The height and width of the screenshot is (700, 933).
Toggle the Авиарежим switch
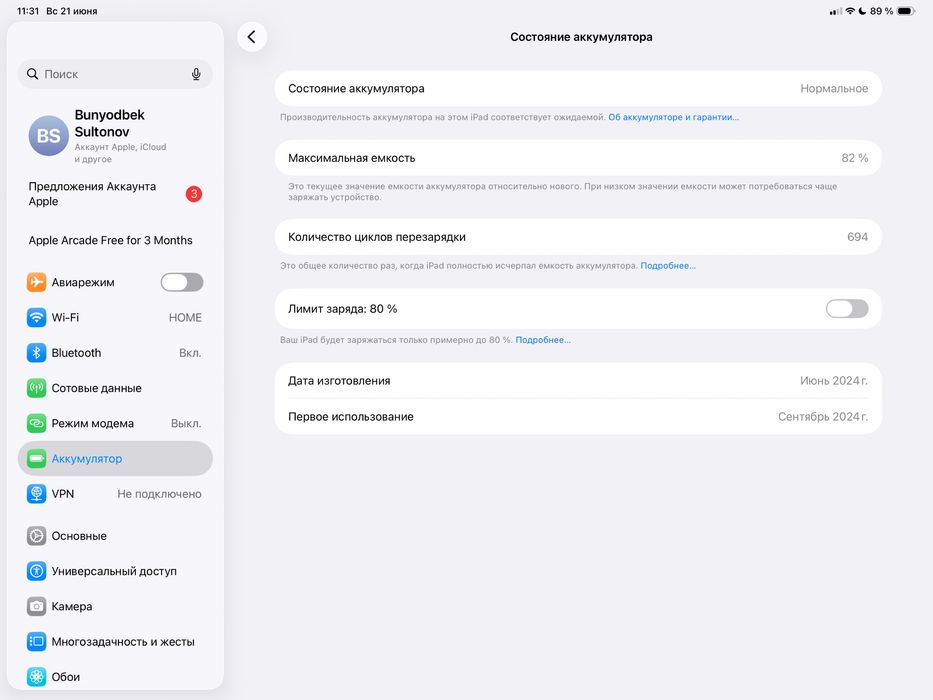(x=182, y=282)
